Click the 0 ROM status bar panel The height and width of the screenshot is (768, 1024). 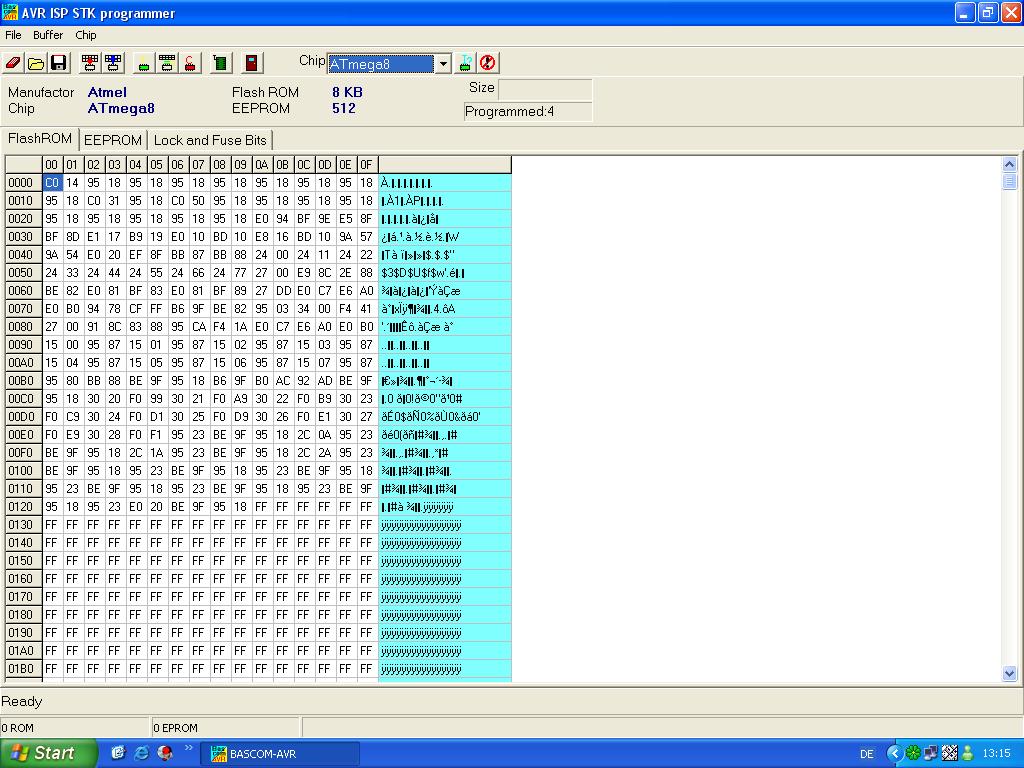click(x=75, y=728)
